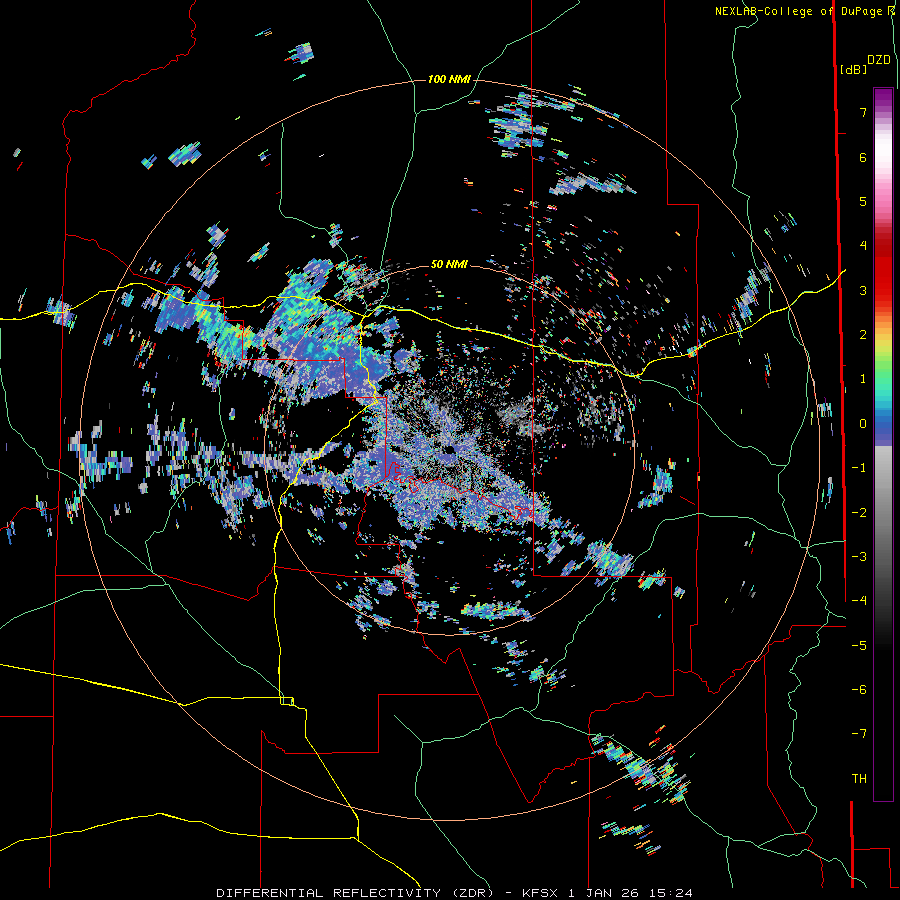The height and width of the screenshot is (900, 900).
Task: Click the -7 value on the scale
Action: pos(859,734)
